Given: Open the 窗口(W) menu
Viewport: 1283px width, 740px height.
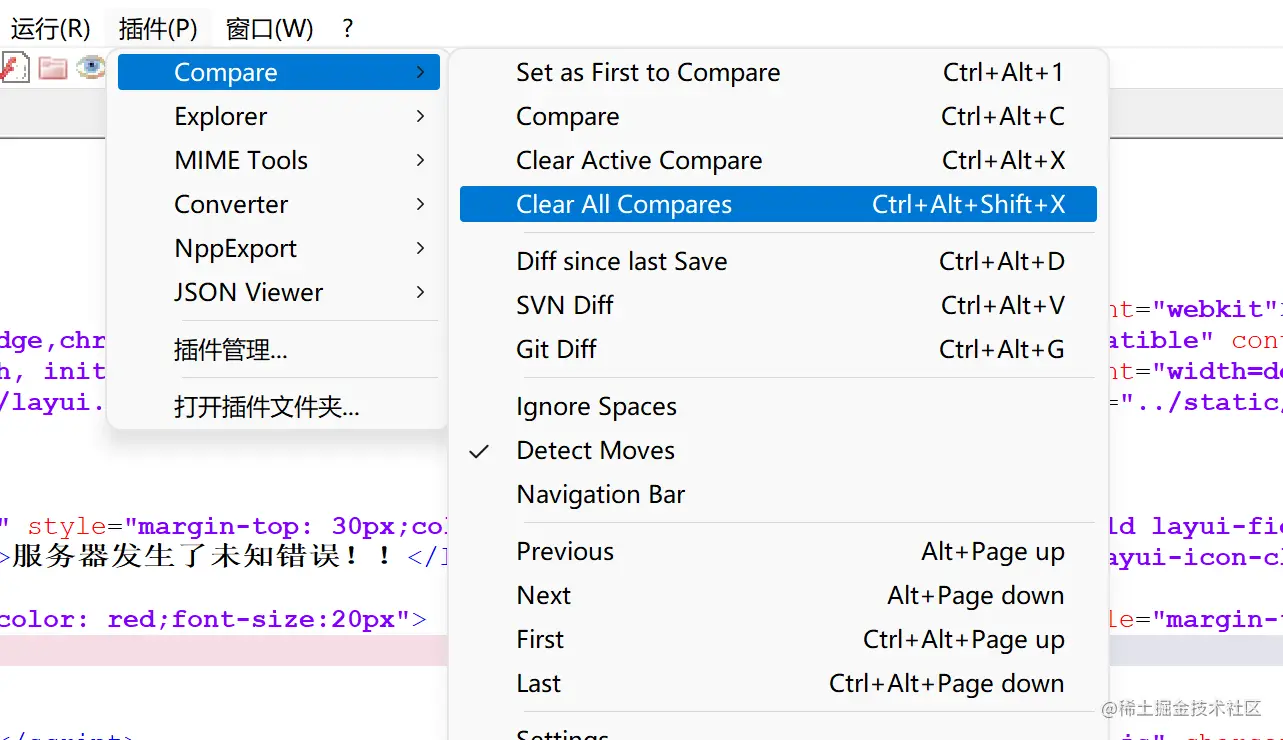Looking at the screenshot, I should pos(269,28).
